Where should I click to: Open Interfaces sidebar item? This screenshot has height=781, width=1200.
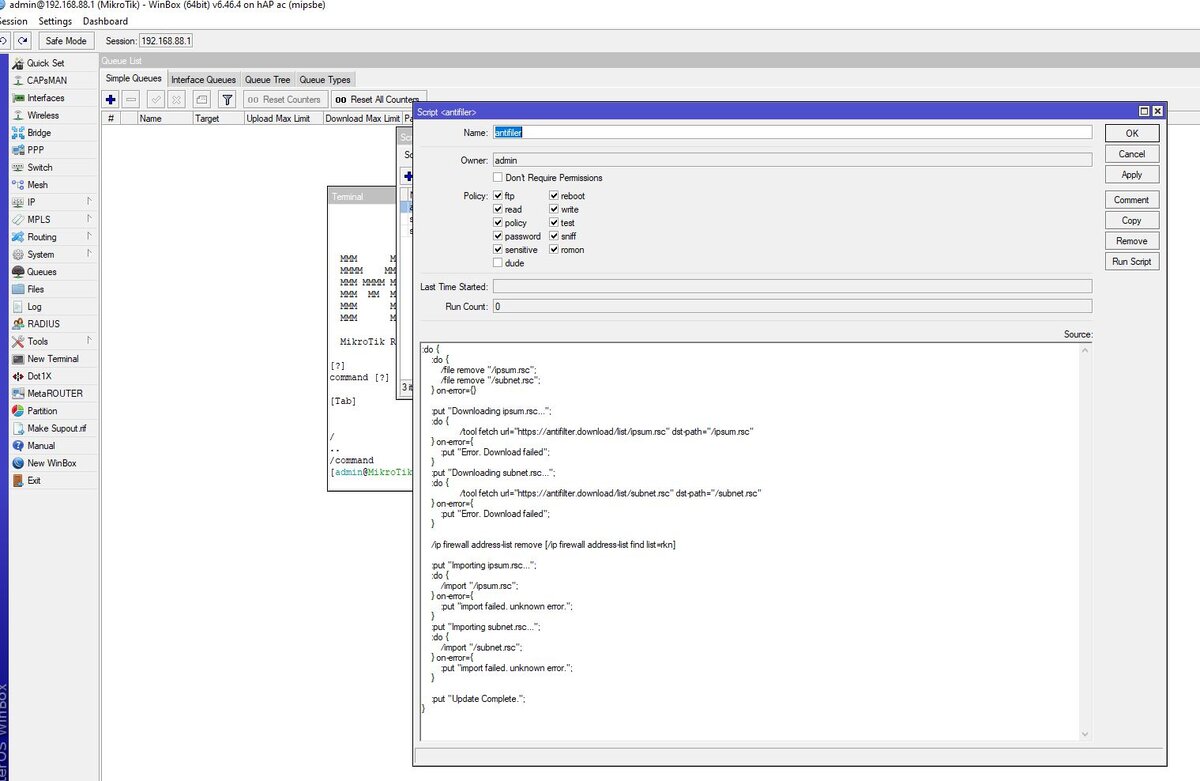pyautogui.click(x=45, y=98)
